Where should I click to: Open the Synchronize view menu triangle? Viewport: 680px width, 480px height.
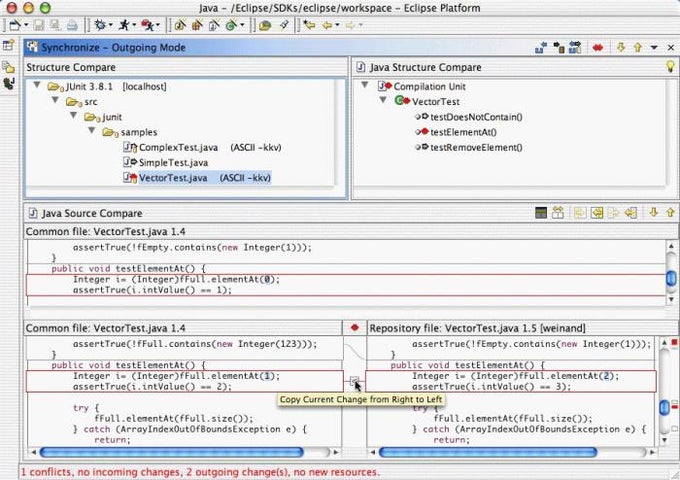654,48
